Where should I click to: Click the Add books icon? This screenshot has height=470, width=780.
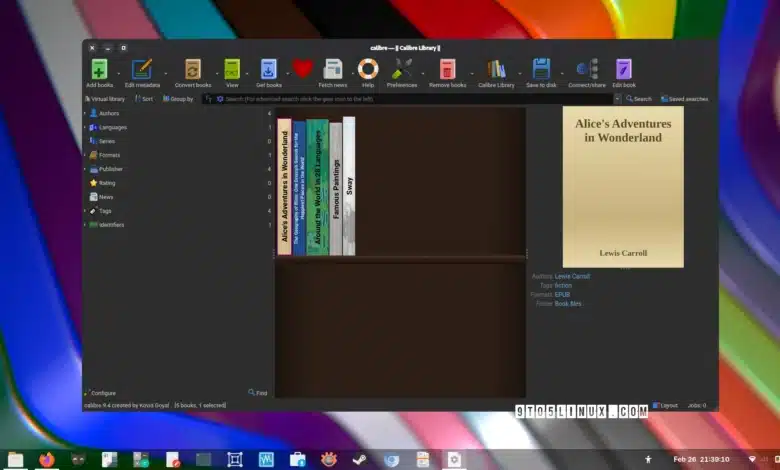[x=99, y=70]
